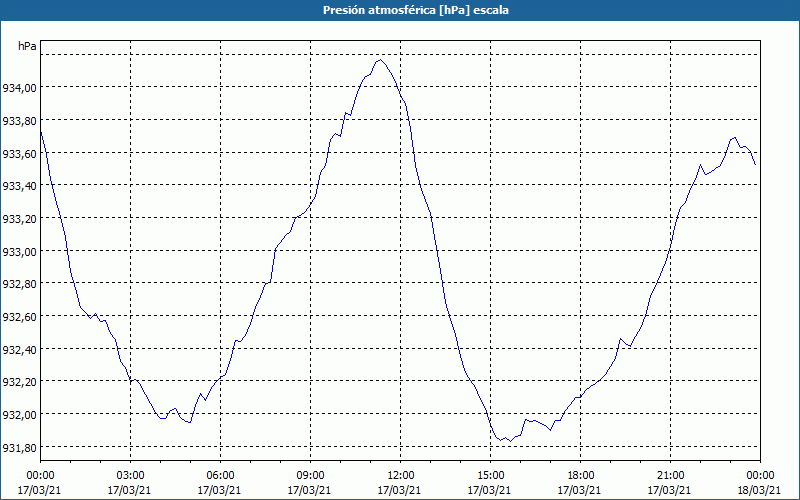Click the pressure curve peak near 11:20
Screen dimensions: 800x500
380,60
